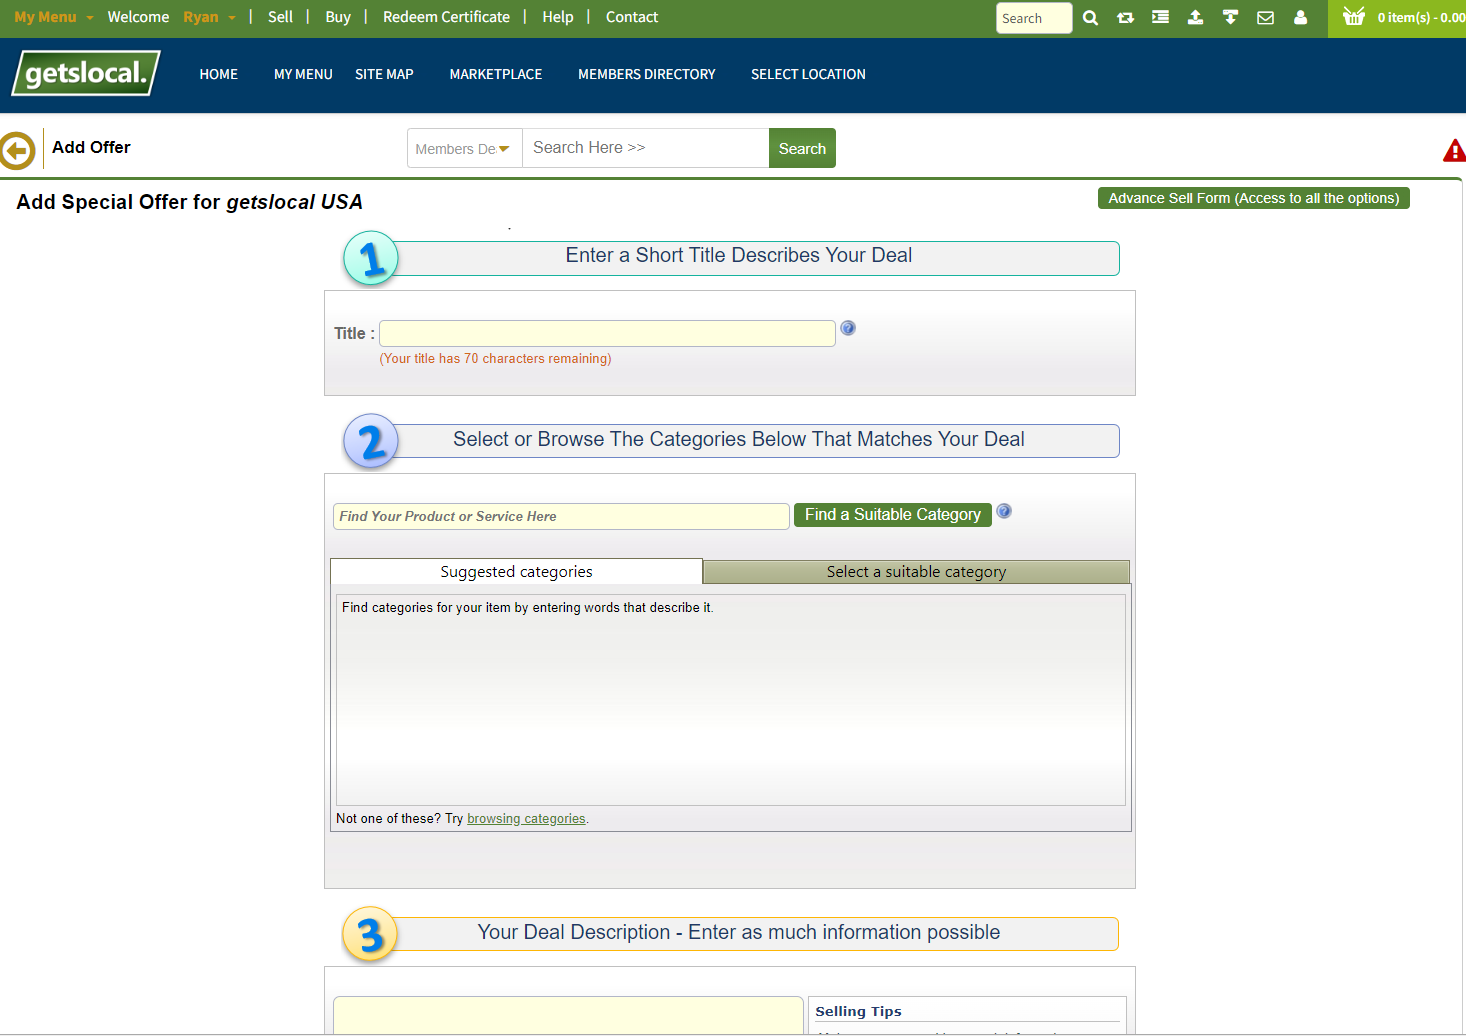Open MEMBERS DIRECTORY in navigation bar
This screenshot has height=1036, width=1466.
[x=647, y=74]
